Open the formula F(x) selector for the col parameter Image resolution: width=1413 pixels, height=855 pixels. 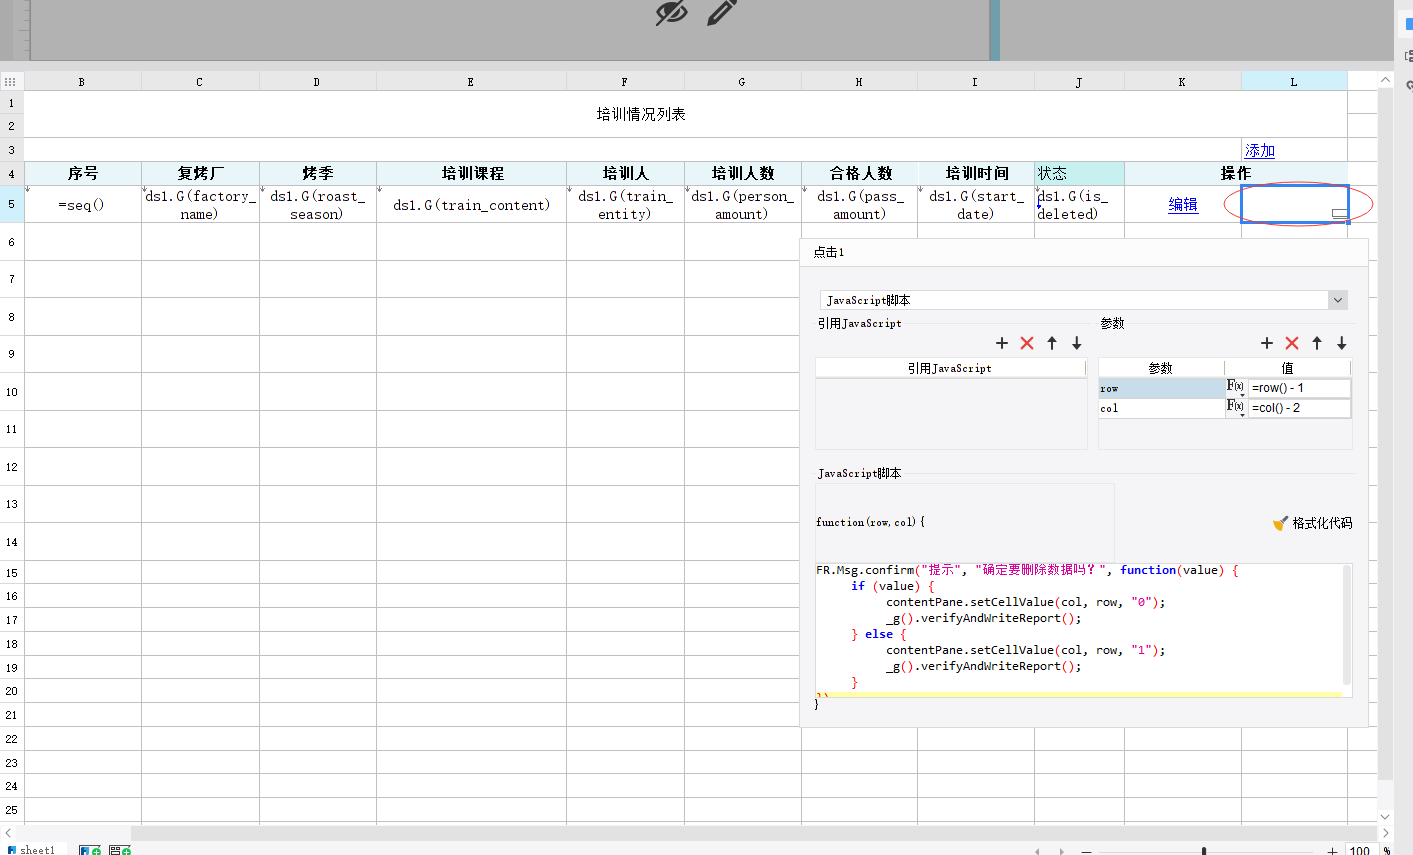[1236, 407]
